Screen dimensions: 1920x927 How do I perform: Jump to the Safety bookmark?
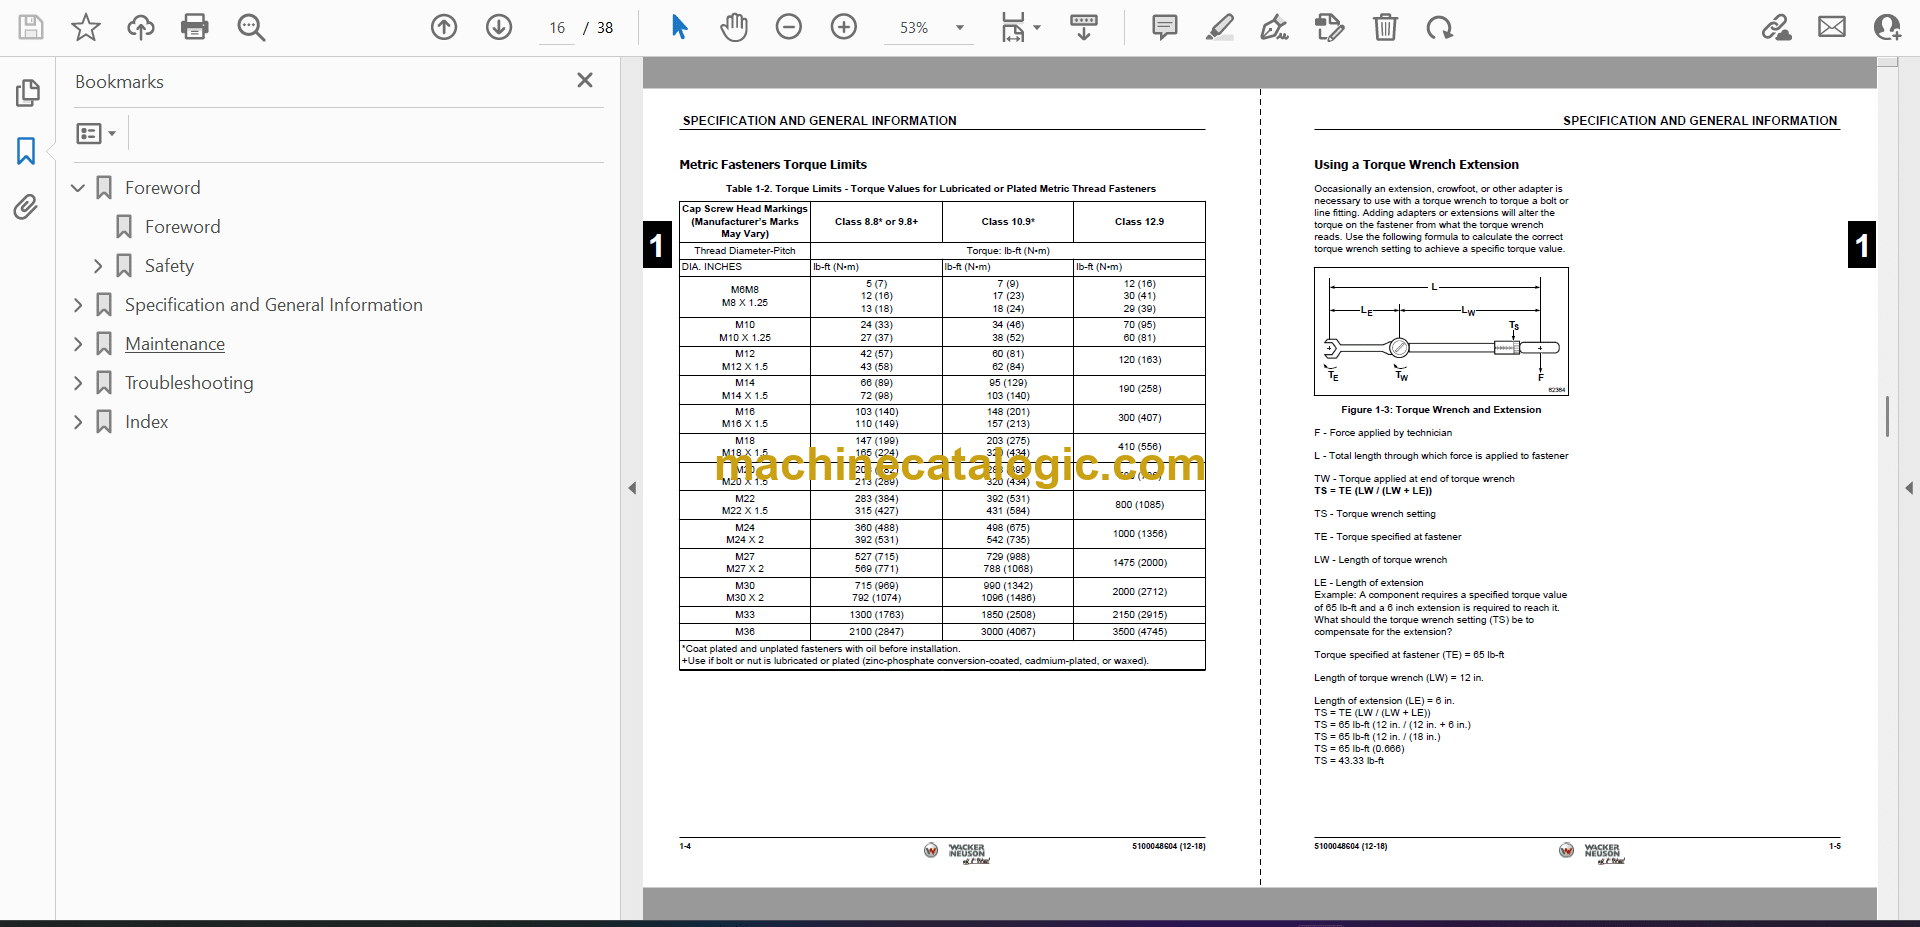pos(169,266)
